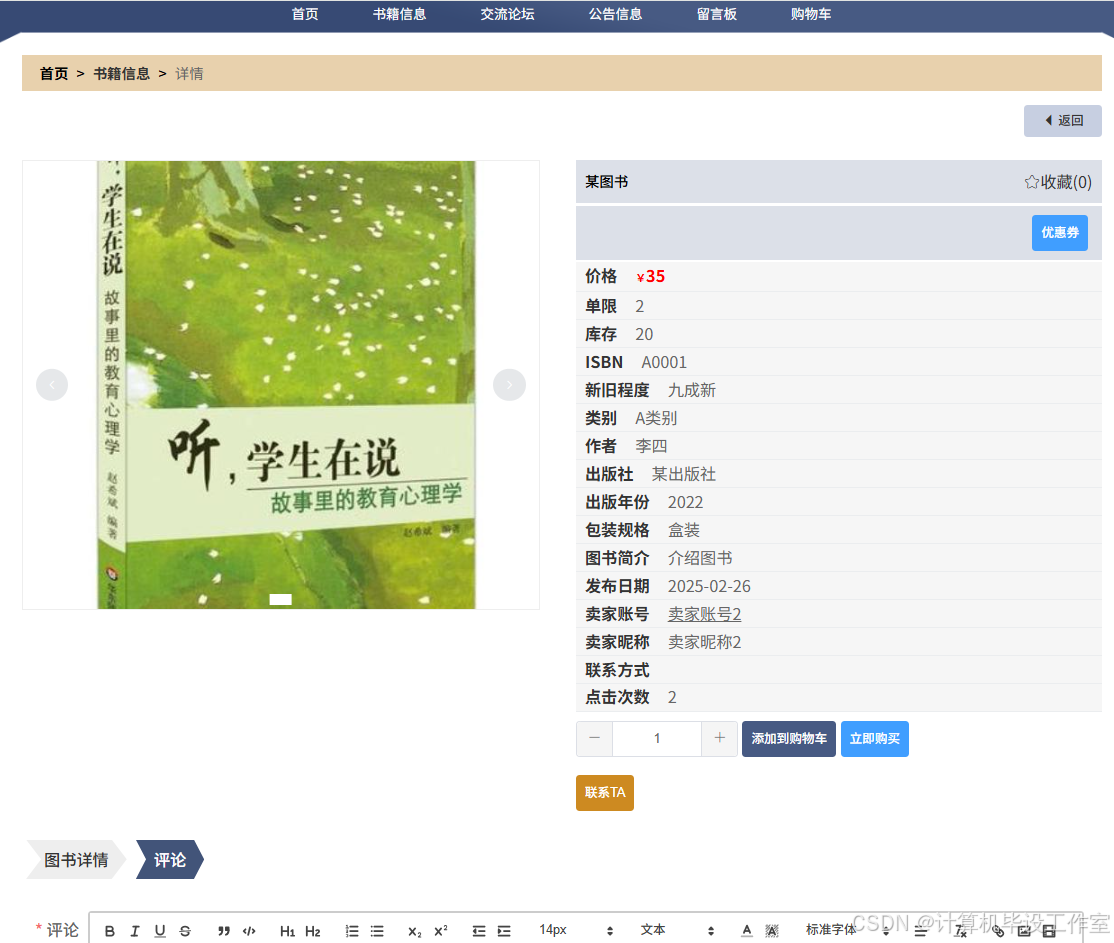Click the price value ¥35

pyautogui.click(x=651, y=276)
